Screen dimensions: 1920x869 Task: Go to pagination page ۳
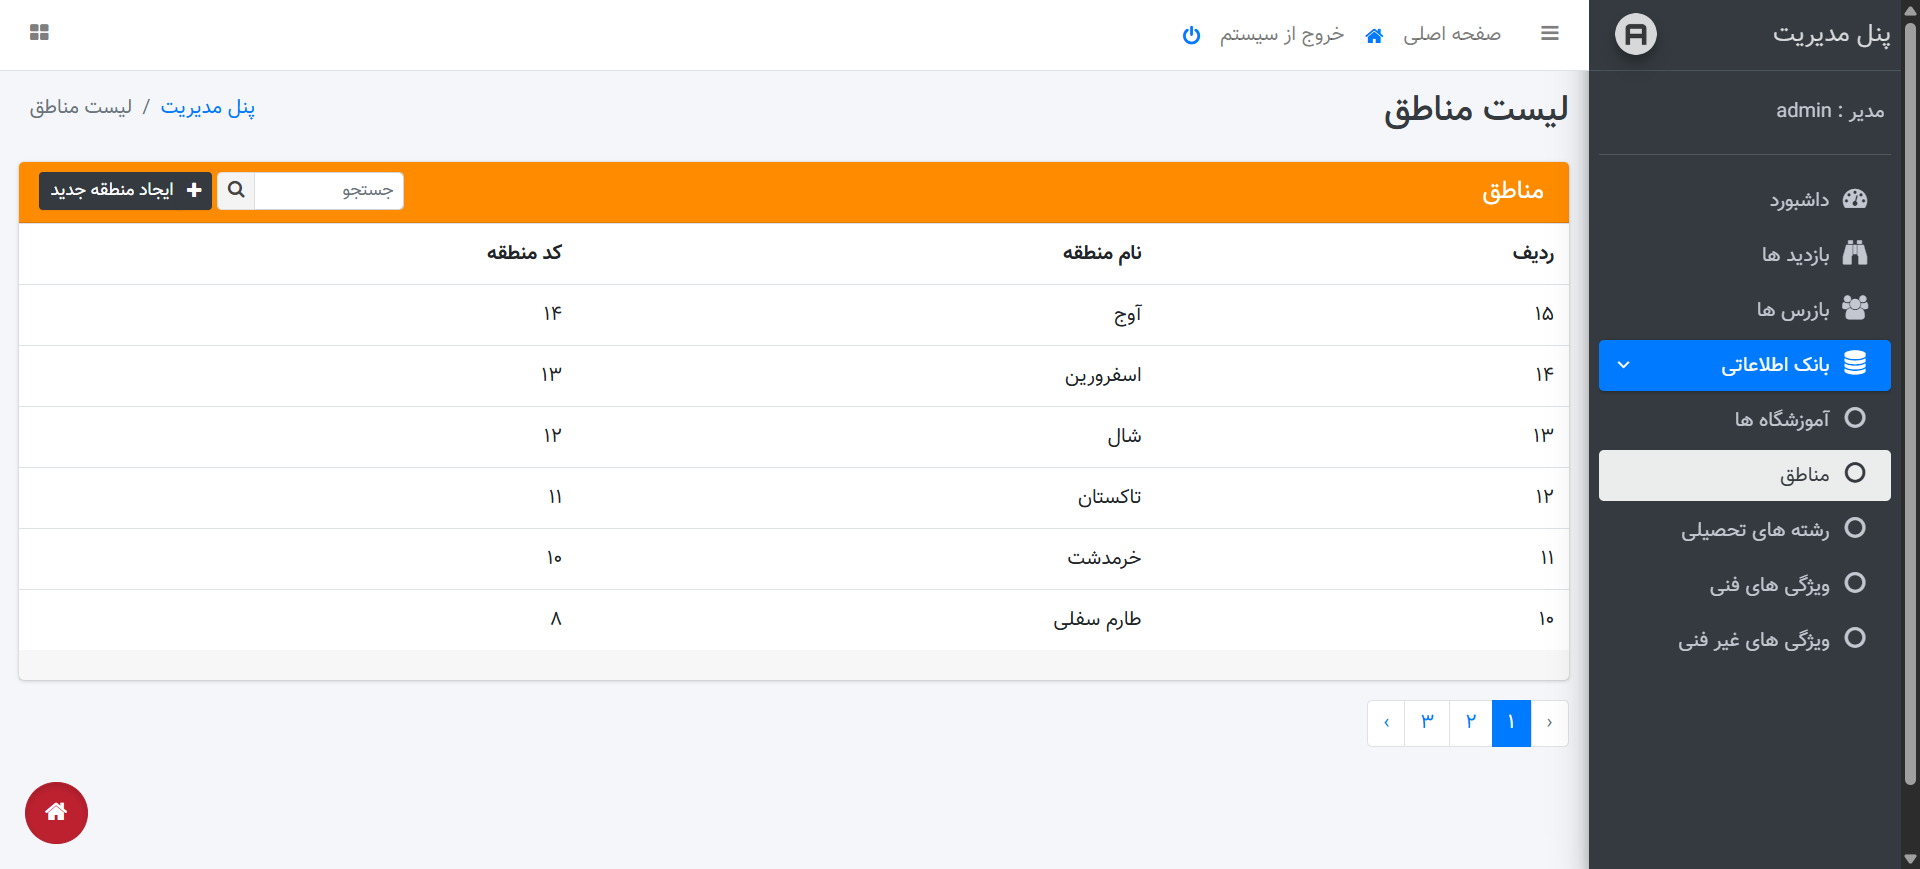click(1427, 723)
